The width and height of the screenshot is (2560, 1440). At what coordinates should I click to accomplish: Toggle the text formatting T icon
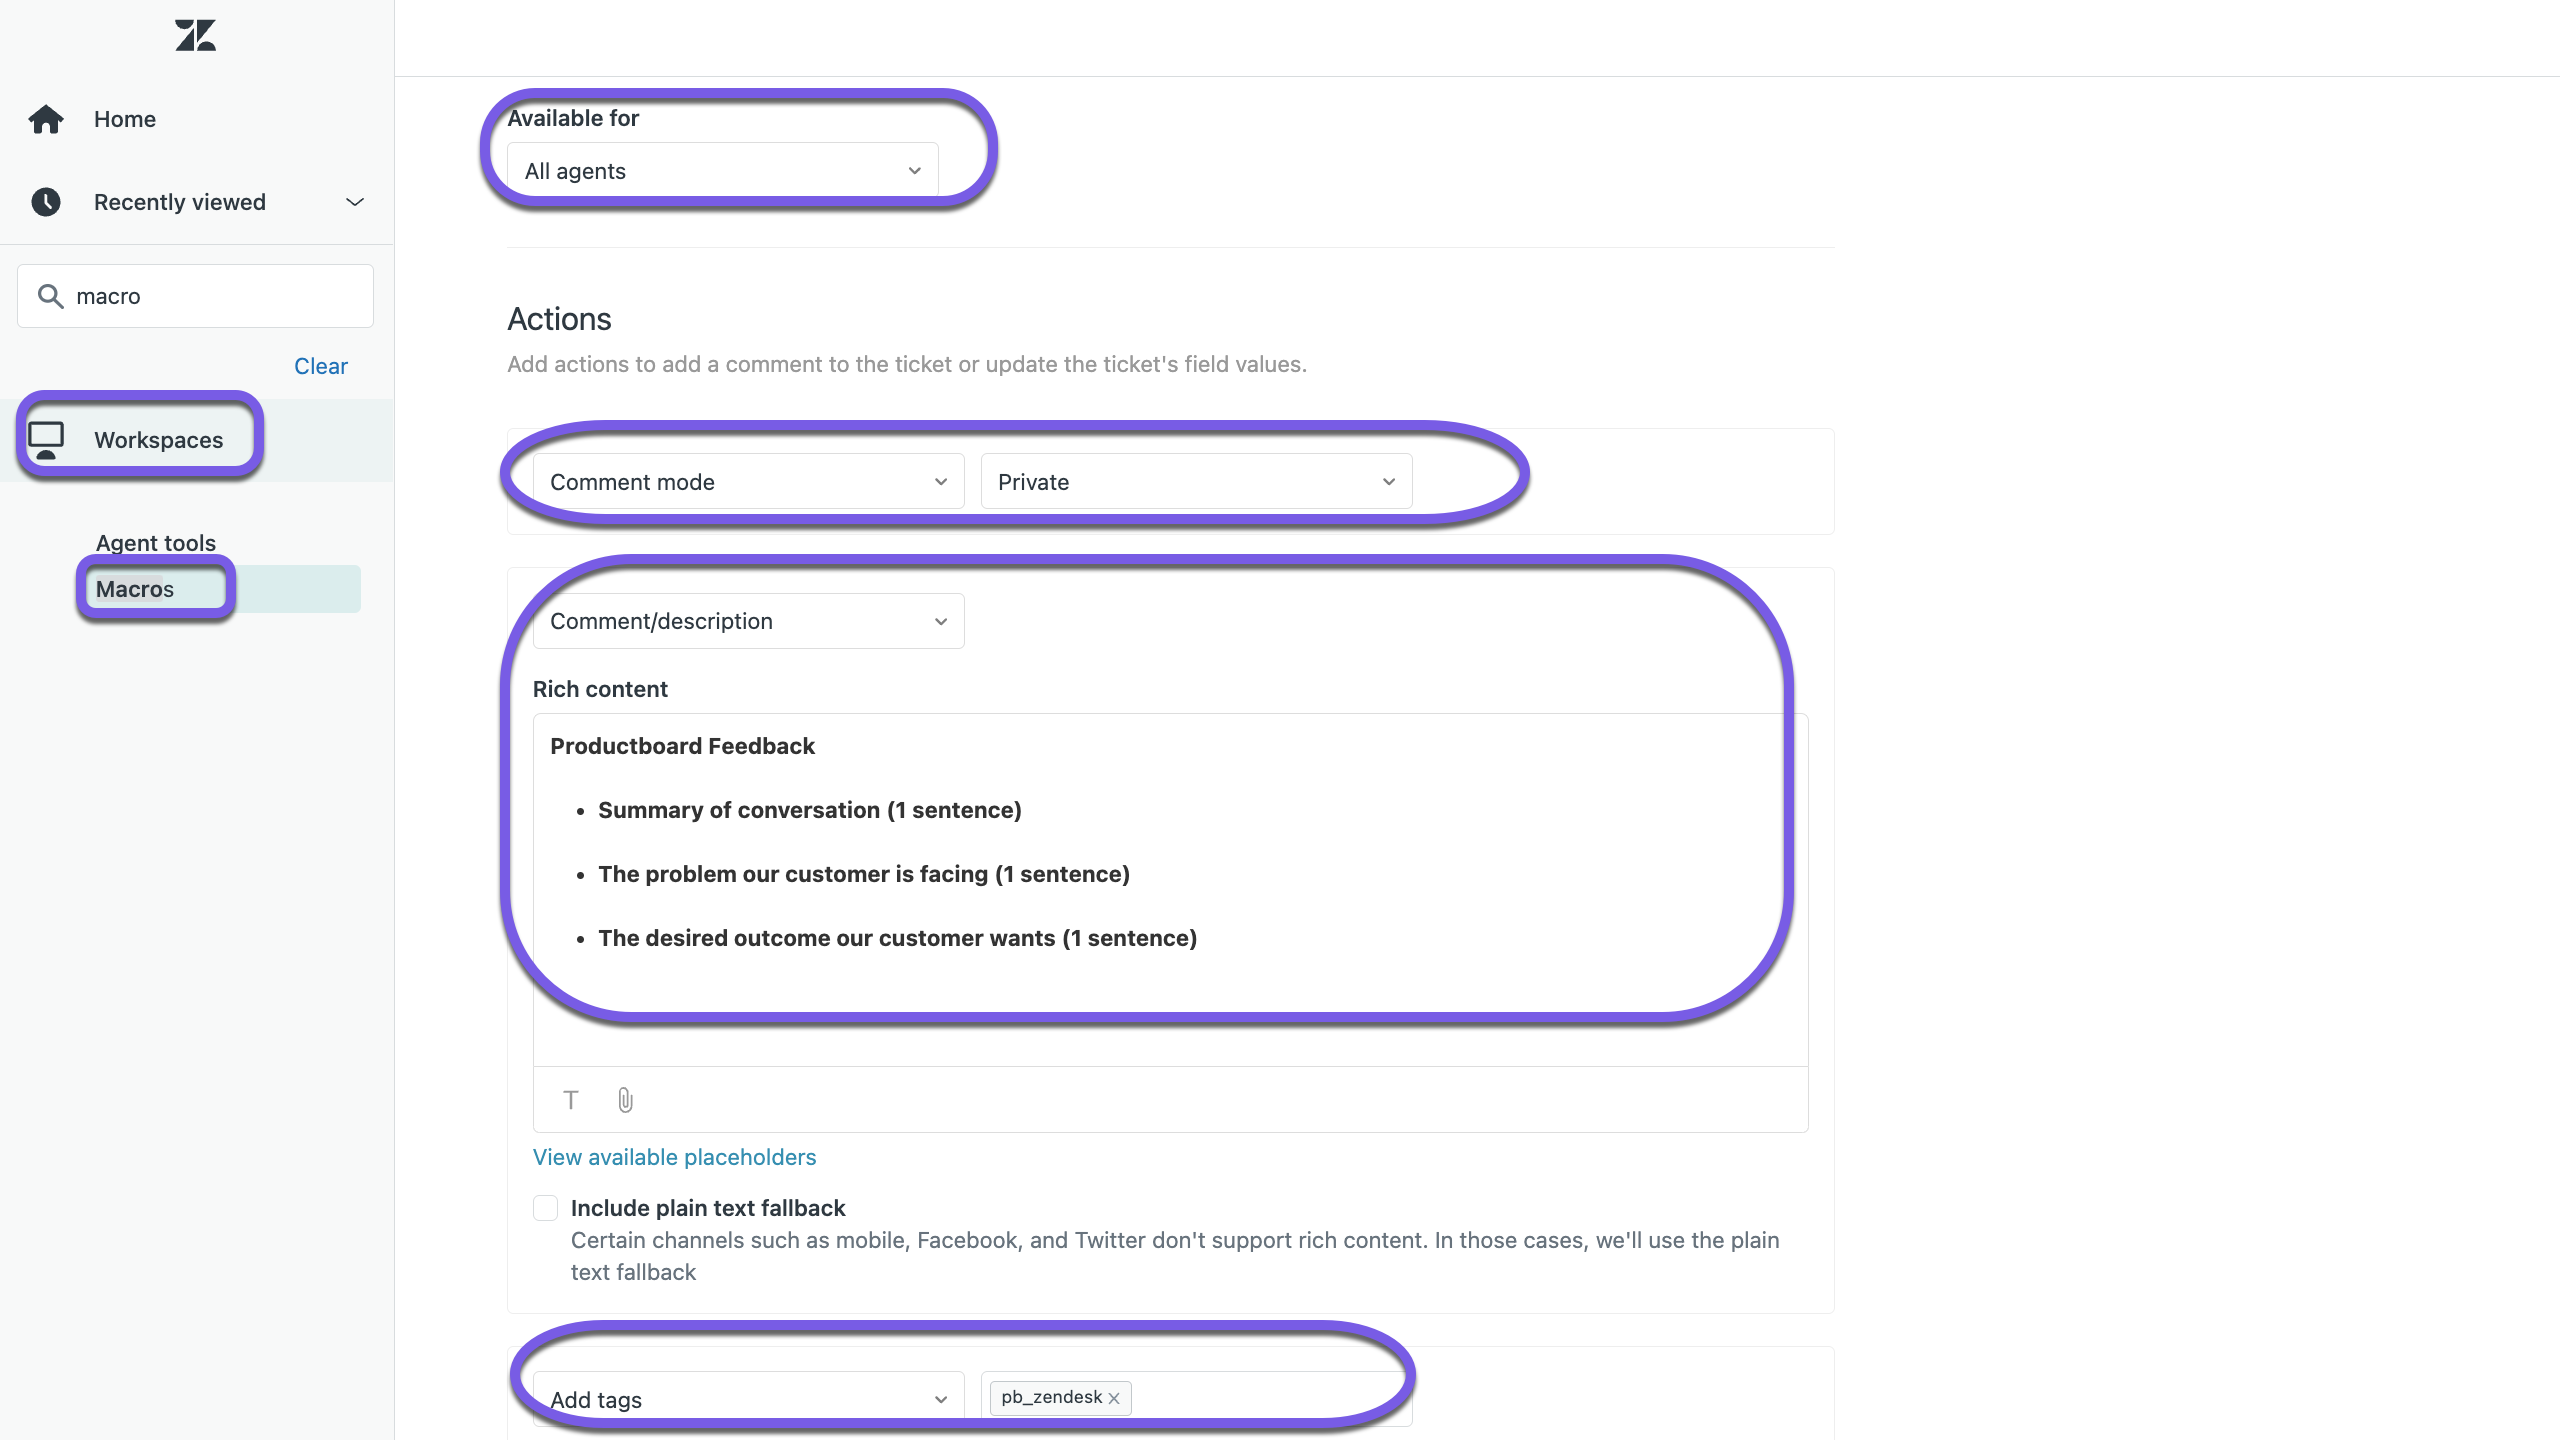tap(571, 1100)
